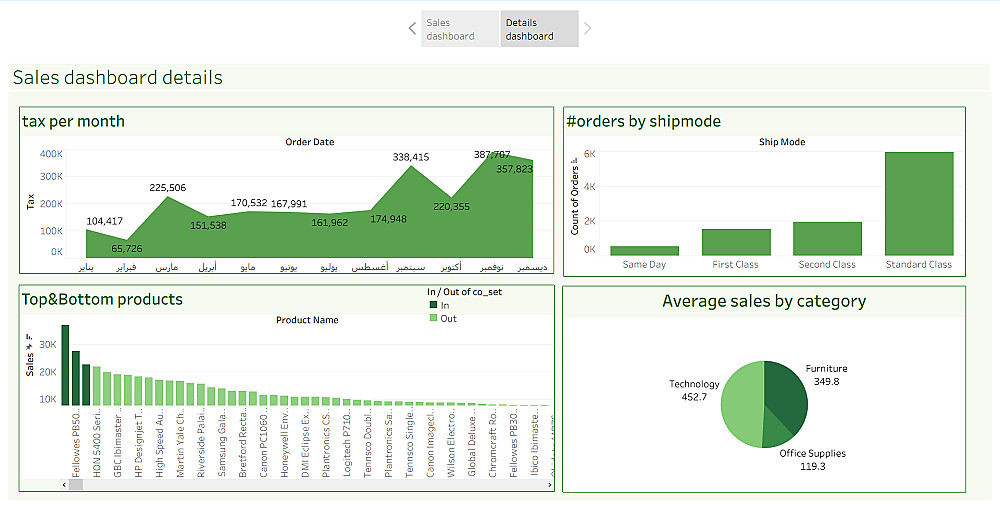Screen dimensions: 1000x507
Task: Click the Tennsco Single.. product label
Action: (x=409, y=445)
